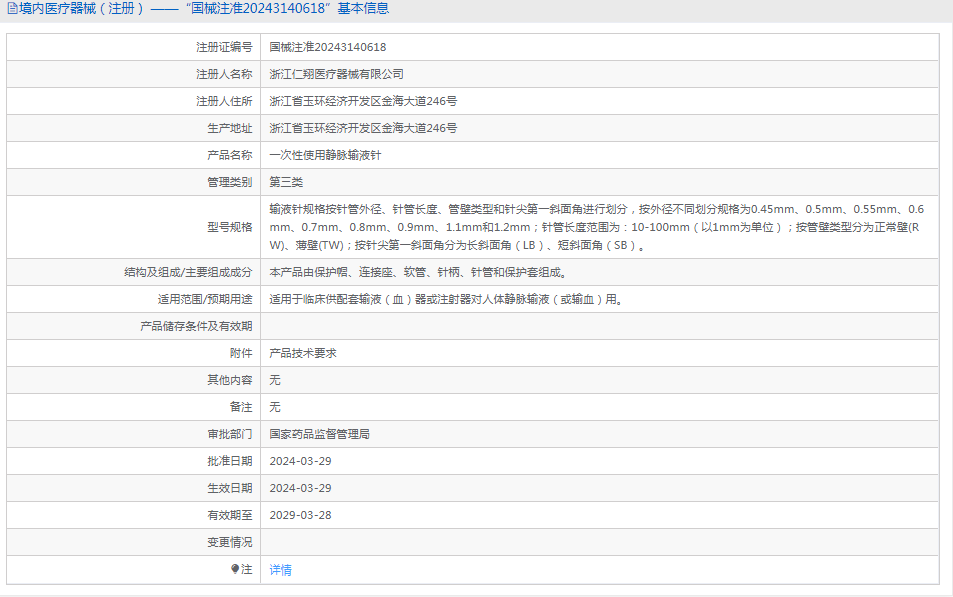Click the 型号规格 label
Screen dimensions: 953x597
pyautogui.click(x=229, y=227)
